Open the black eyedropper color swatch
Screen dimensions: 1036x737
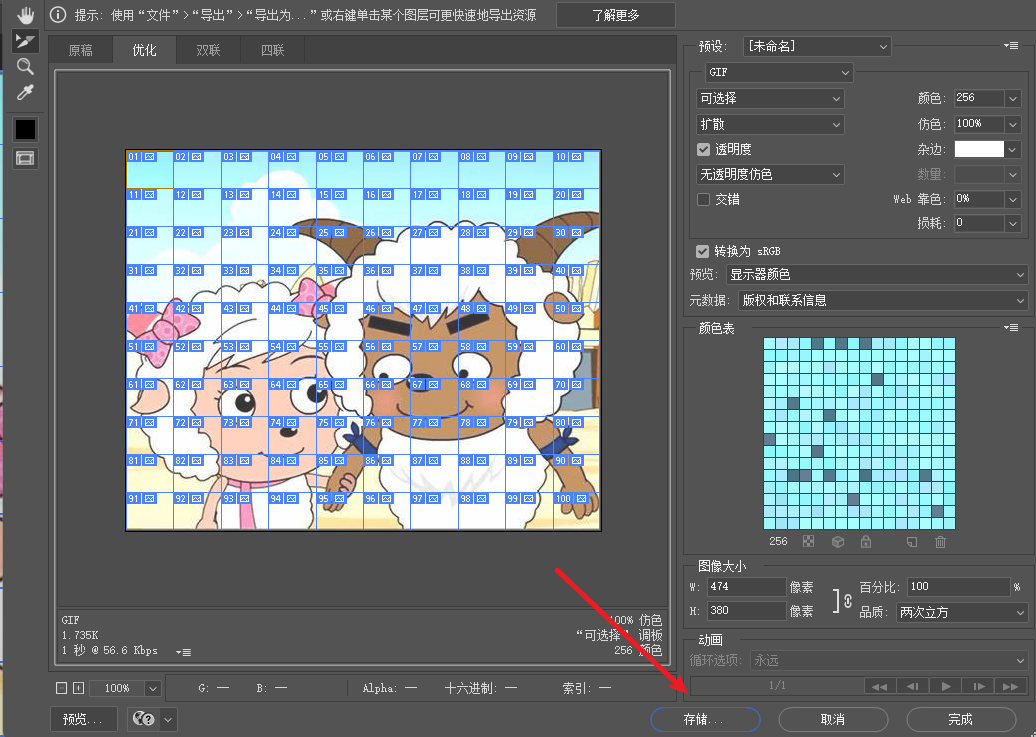click(x=25, y=129)
